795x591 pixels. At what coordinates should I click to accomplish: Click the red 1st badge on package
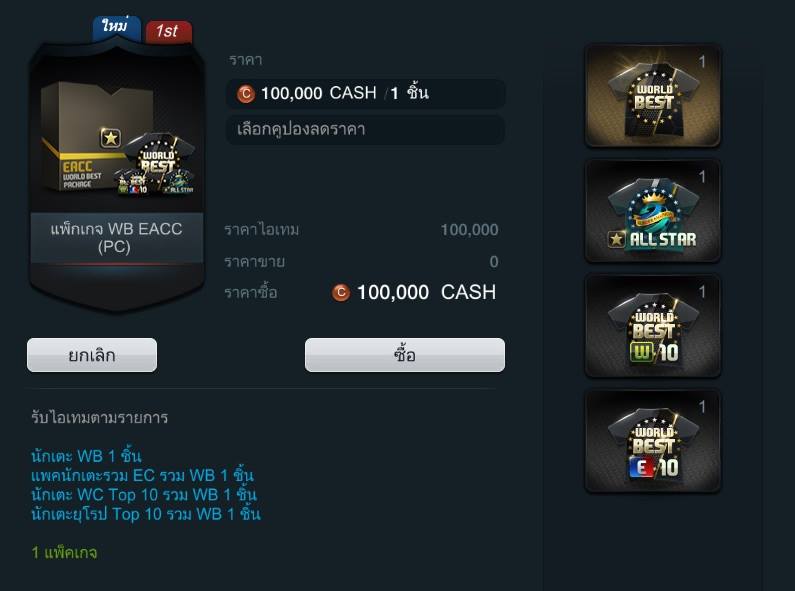(x=169, y=31)
